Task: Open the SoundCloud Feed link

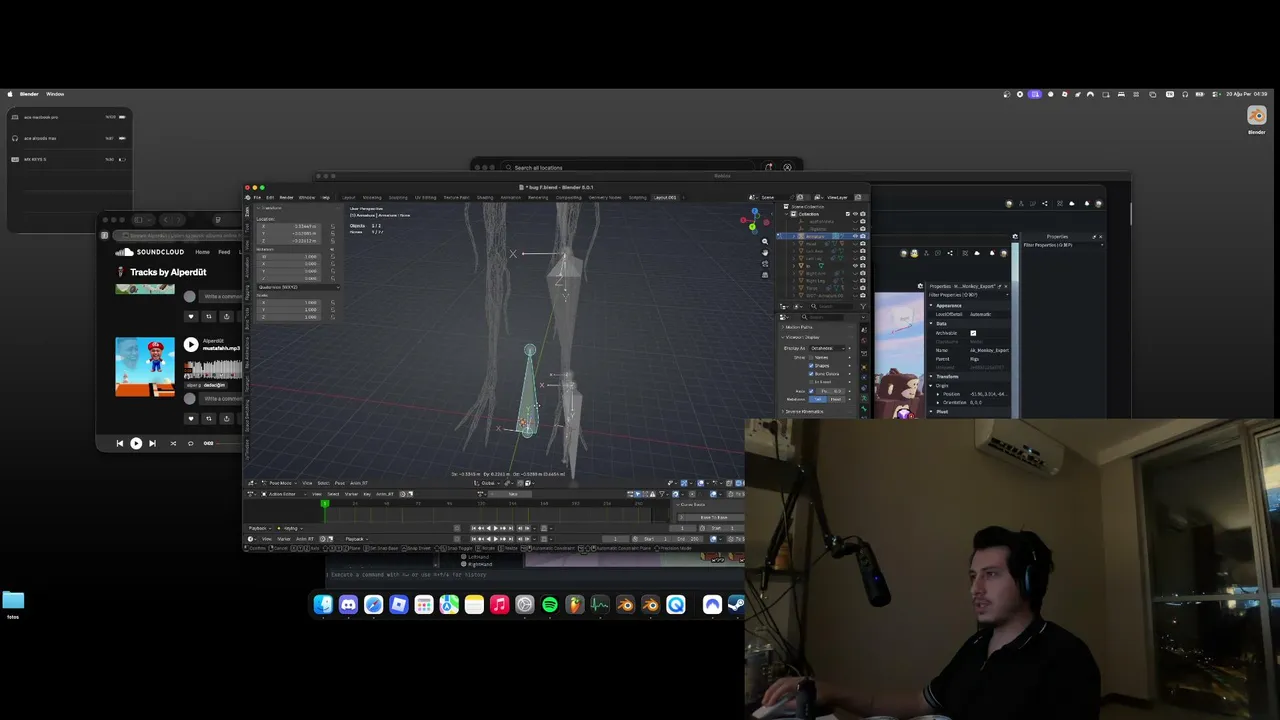Action: tap(224, 252)
